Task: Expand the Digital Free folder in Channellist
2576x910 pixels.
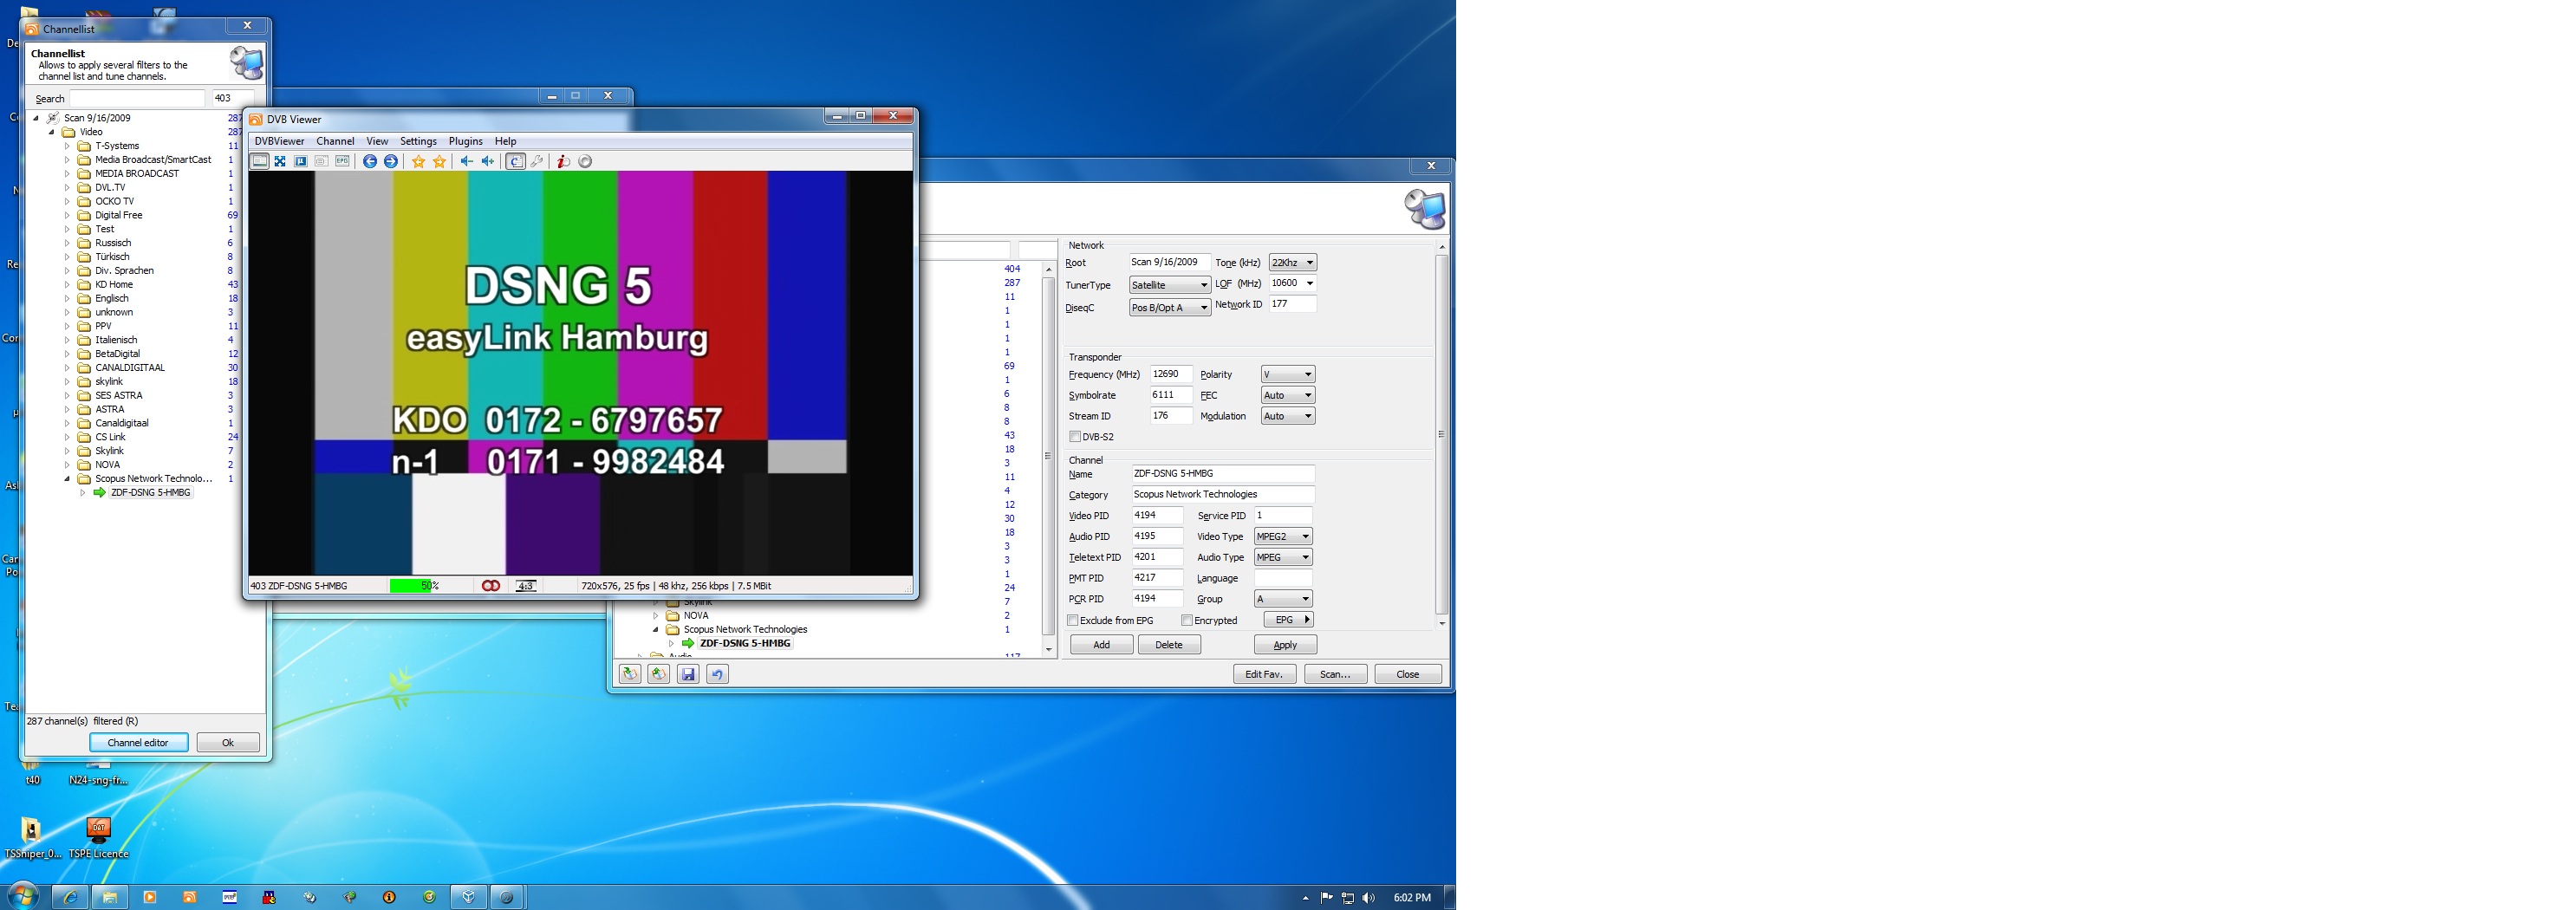Action: pyautogui.click(x=68, y=215)
